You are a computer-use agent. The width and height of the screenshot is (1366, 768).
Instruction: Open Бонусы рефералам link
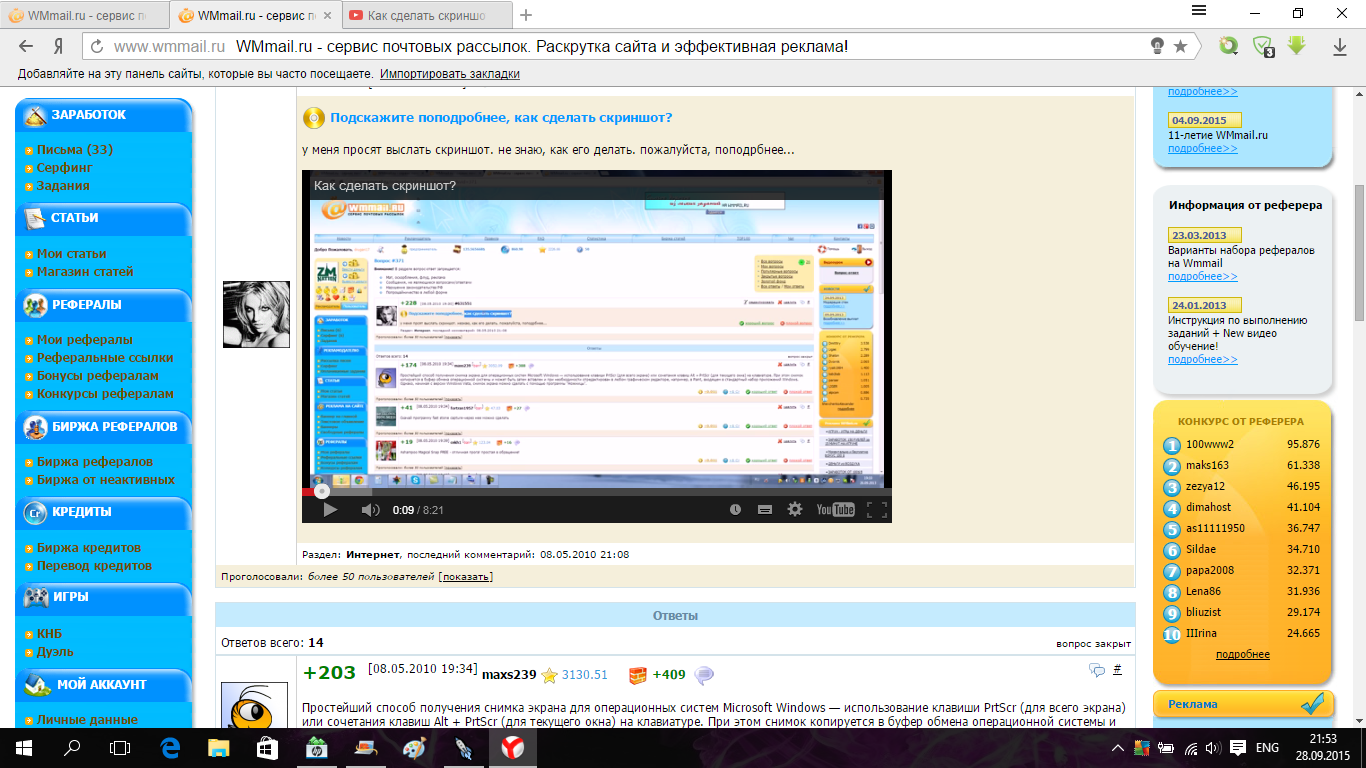pos(97,376)
